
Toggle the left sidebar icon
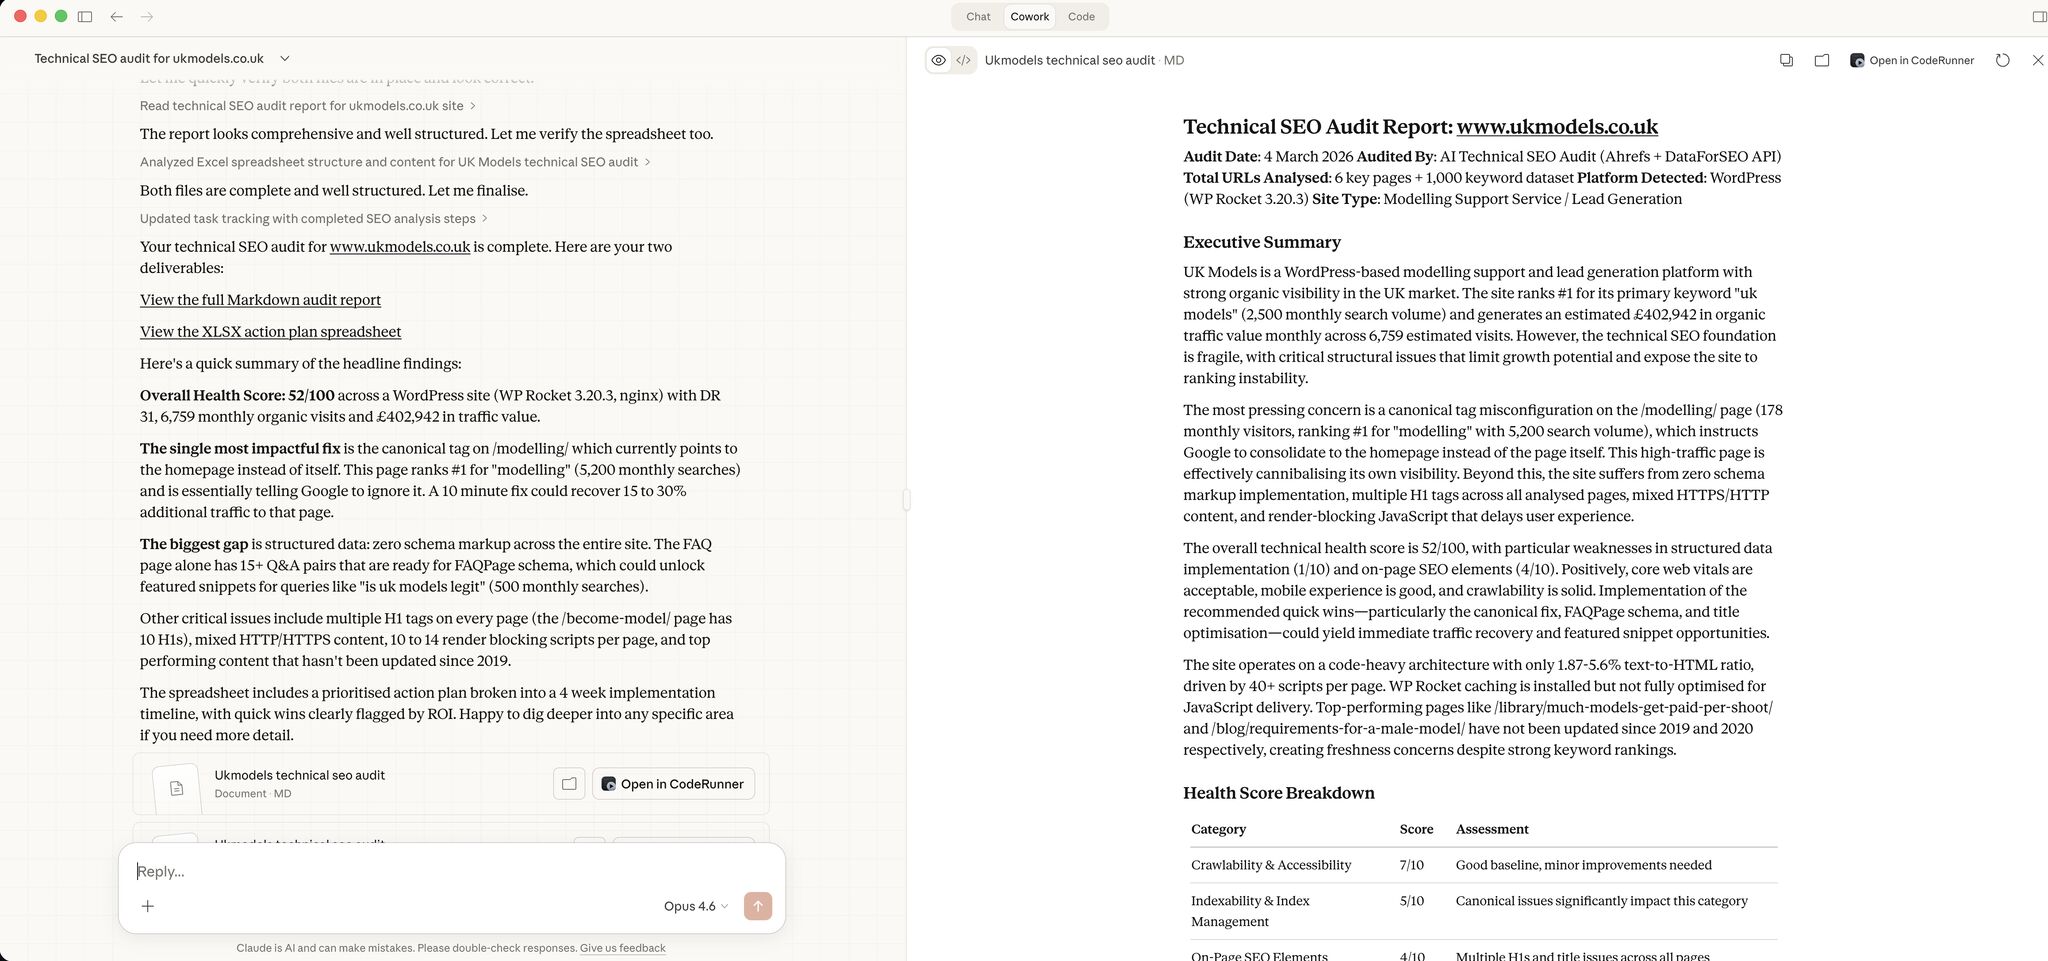[85, 17]
